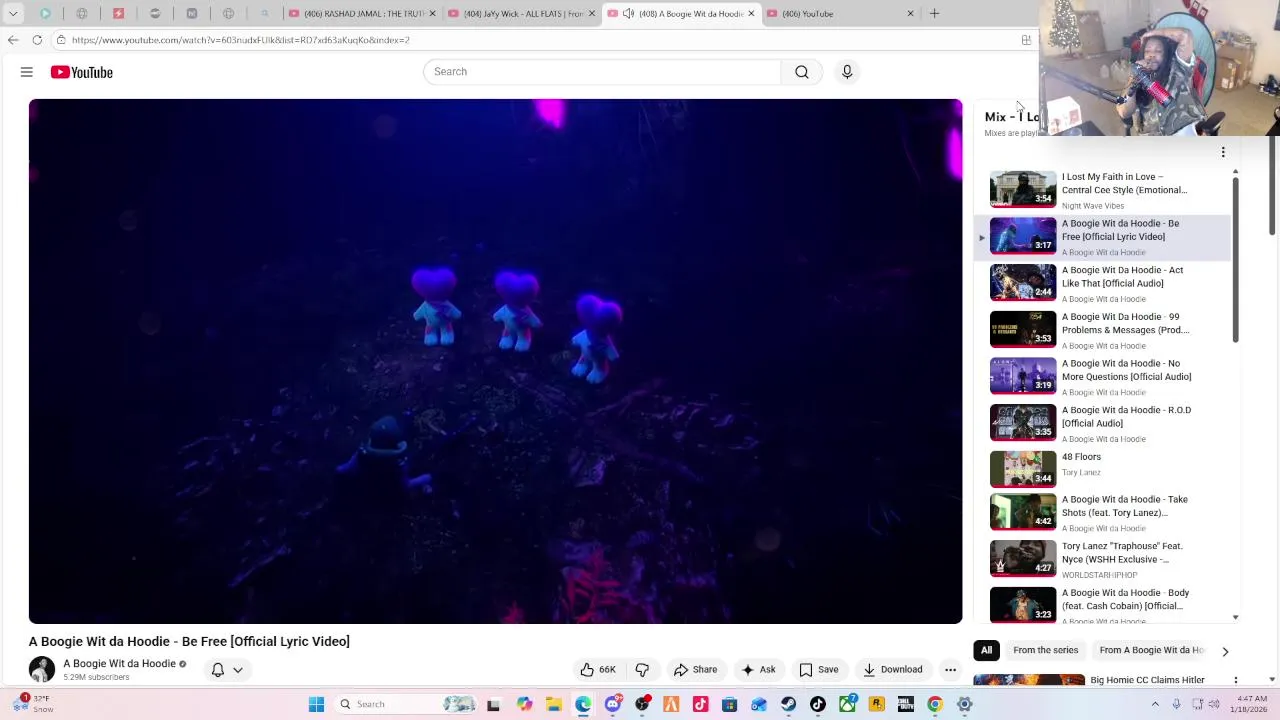Play R.O.D [Official Audio] playlist item
This screenshot has width=1280, height=720.
pyautogui.click(x=1103, y=424)
